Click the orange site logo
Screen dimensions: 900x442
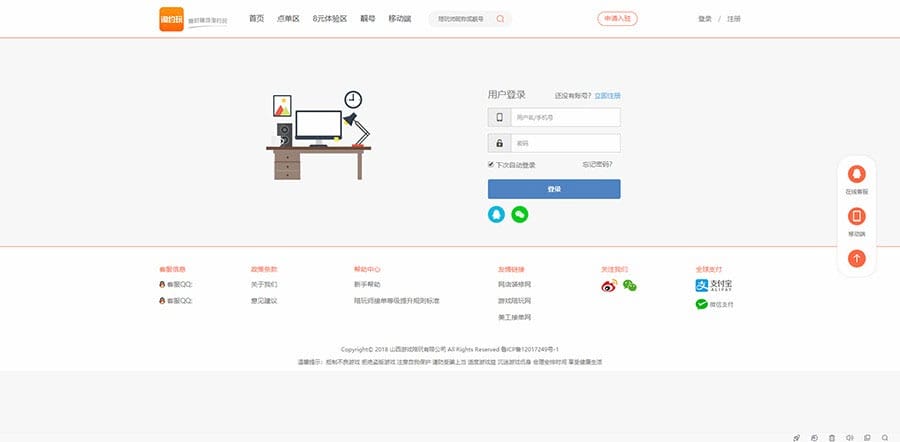pyautogui.click(x=172, y=19)
